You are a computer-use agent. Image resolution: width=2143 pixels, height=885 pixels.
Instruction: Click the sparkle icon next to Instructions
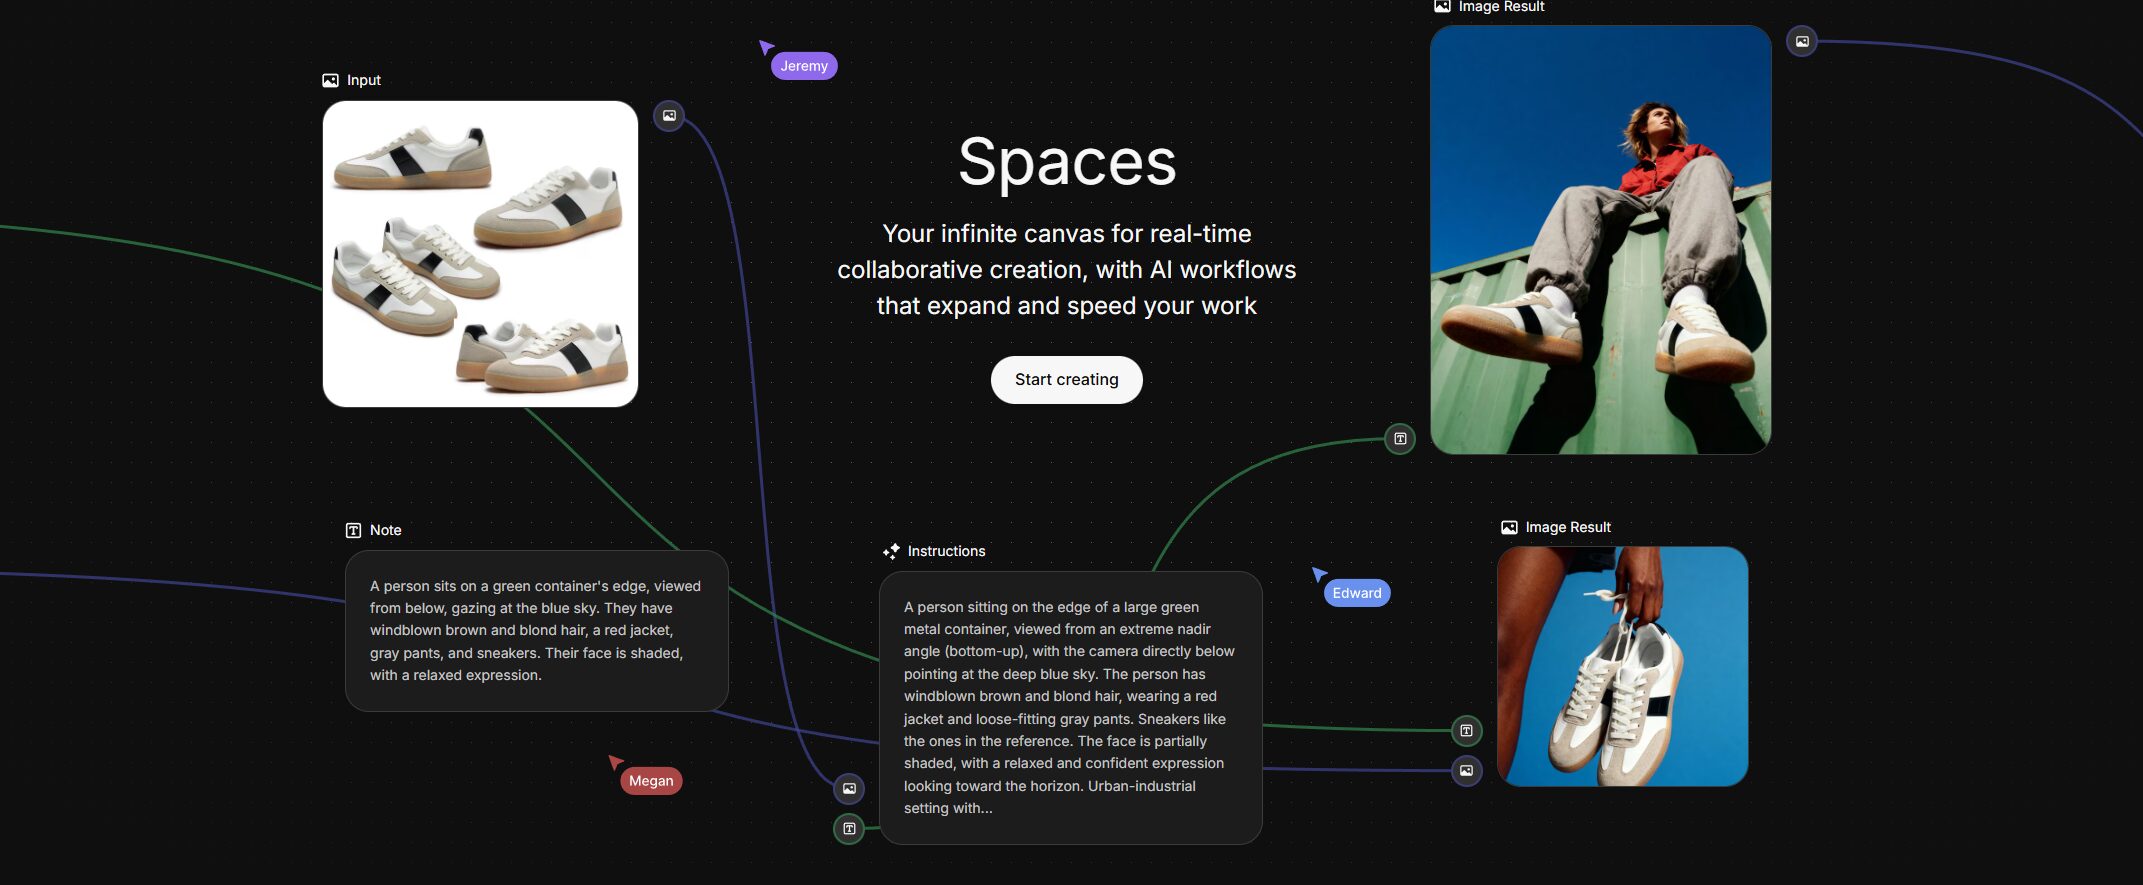click(891, 551)
